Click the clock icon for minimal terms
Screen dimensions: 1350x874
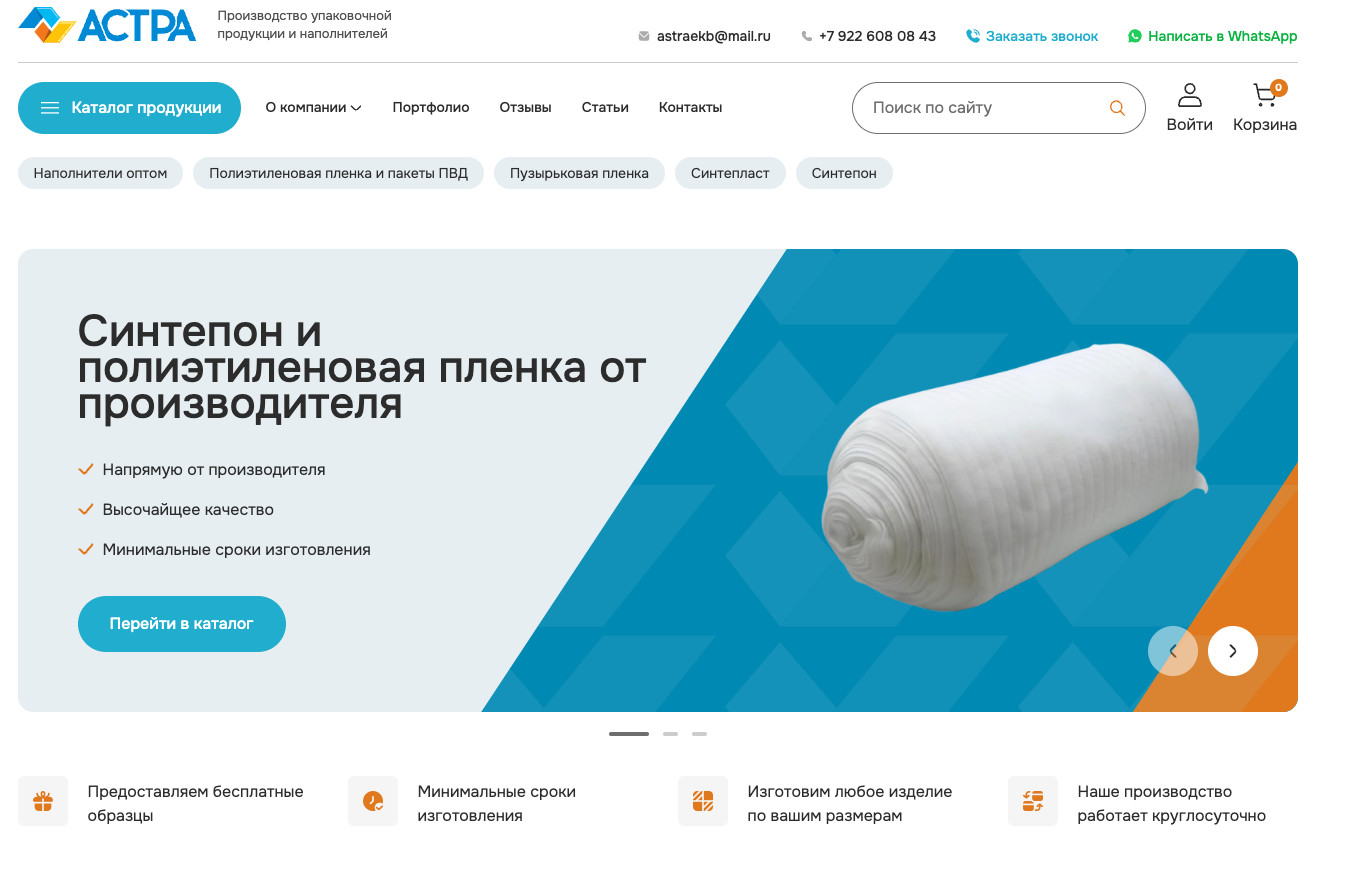[x=373, y=801]
